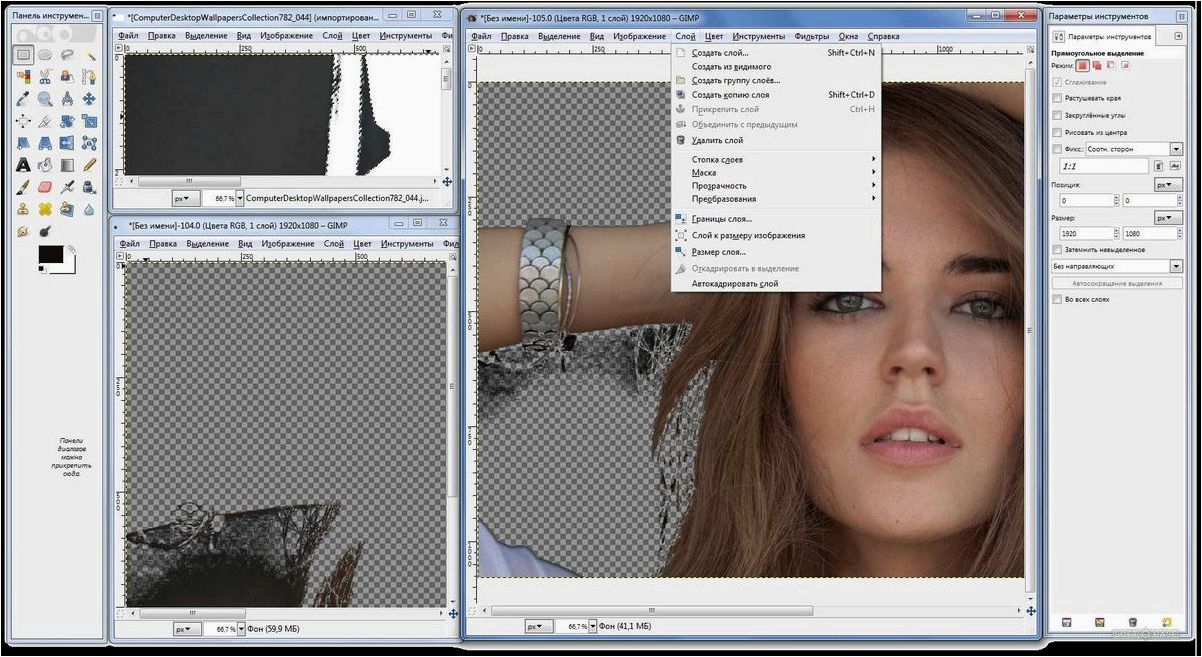Open 'Фильтры' menu in the 105.0 window
Viewport: 1202px width, 657px height.
811,36
